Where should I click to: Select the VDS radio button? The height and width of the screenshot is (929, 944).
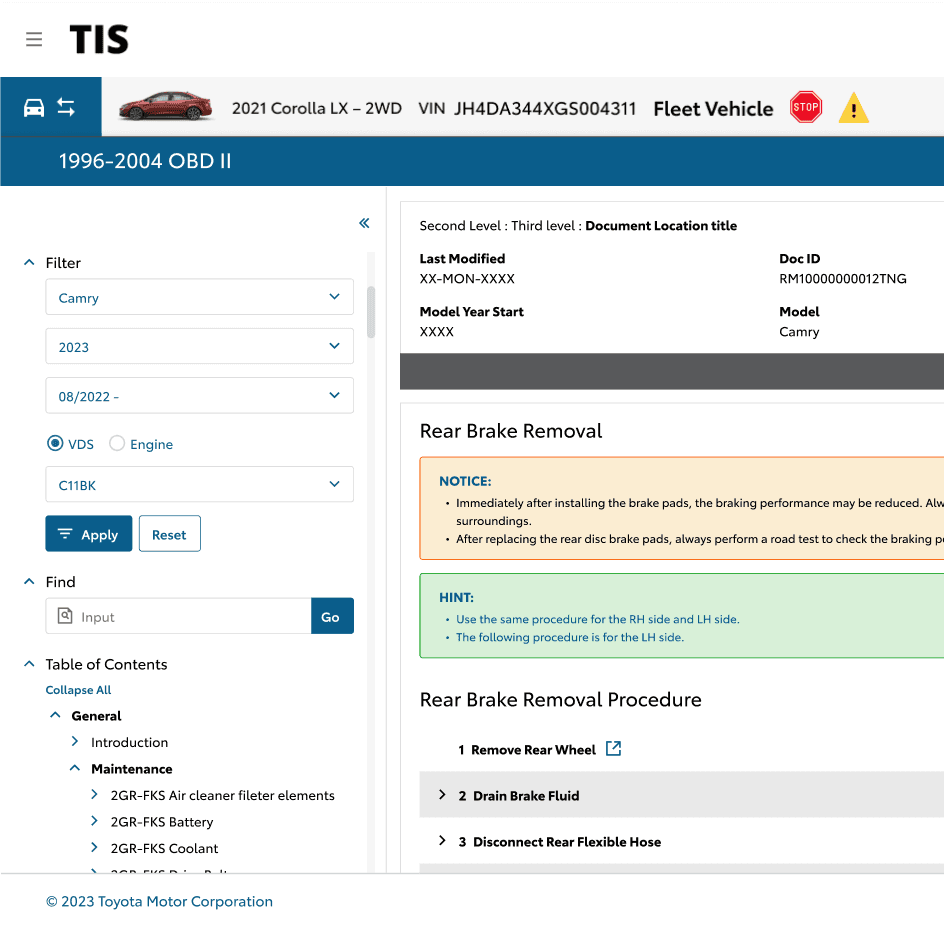pos(55,444)
